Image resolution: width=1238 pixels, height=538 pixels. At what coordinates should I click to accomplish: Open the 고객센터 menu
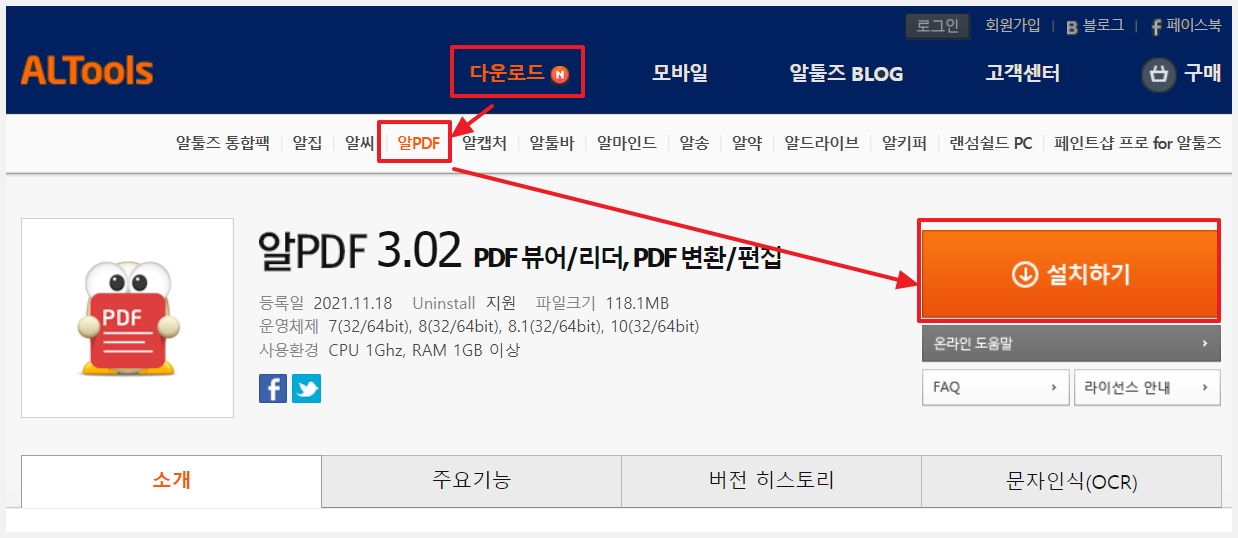[x=1022, y=73]
